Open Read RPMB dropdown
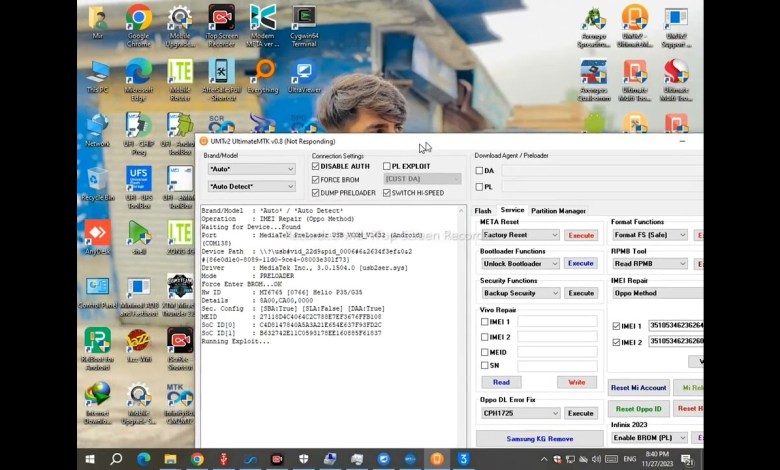 click(650, 264)
